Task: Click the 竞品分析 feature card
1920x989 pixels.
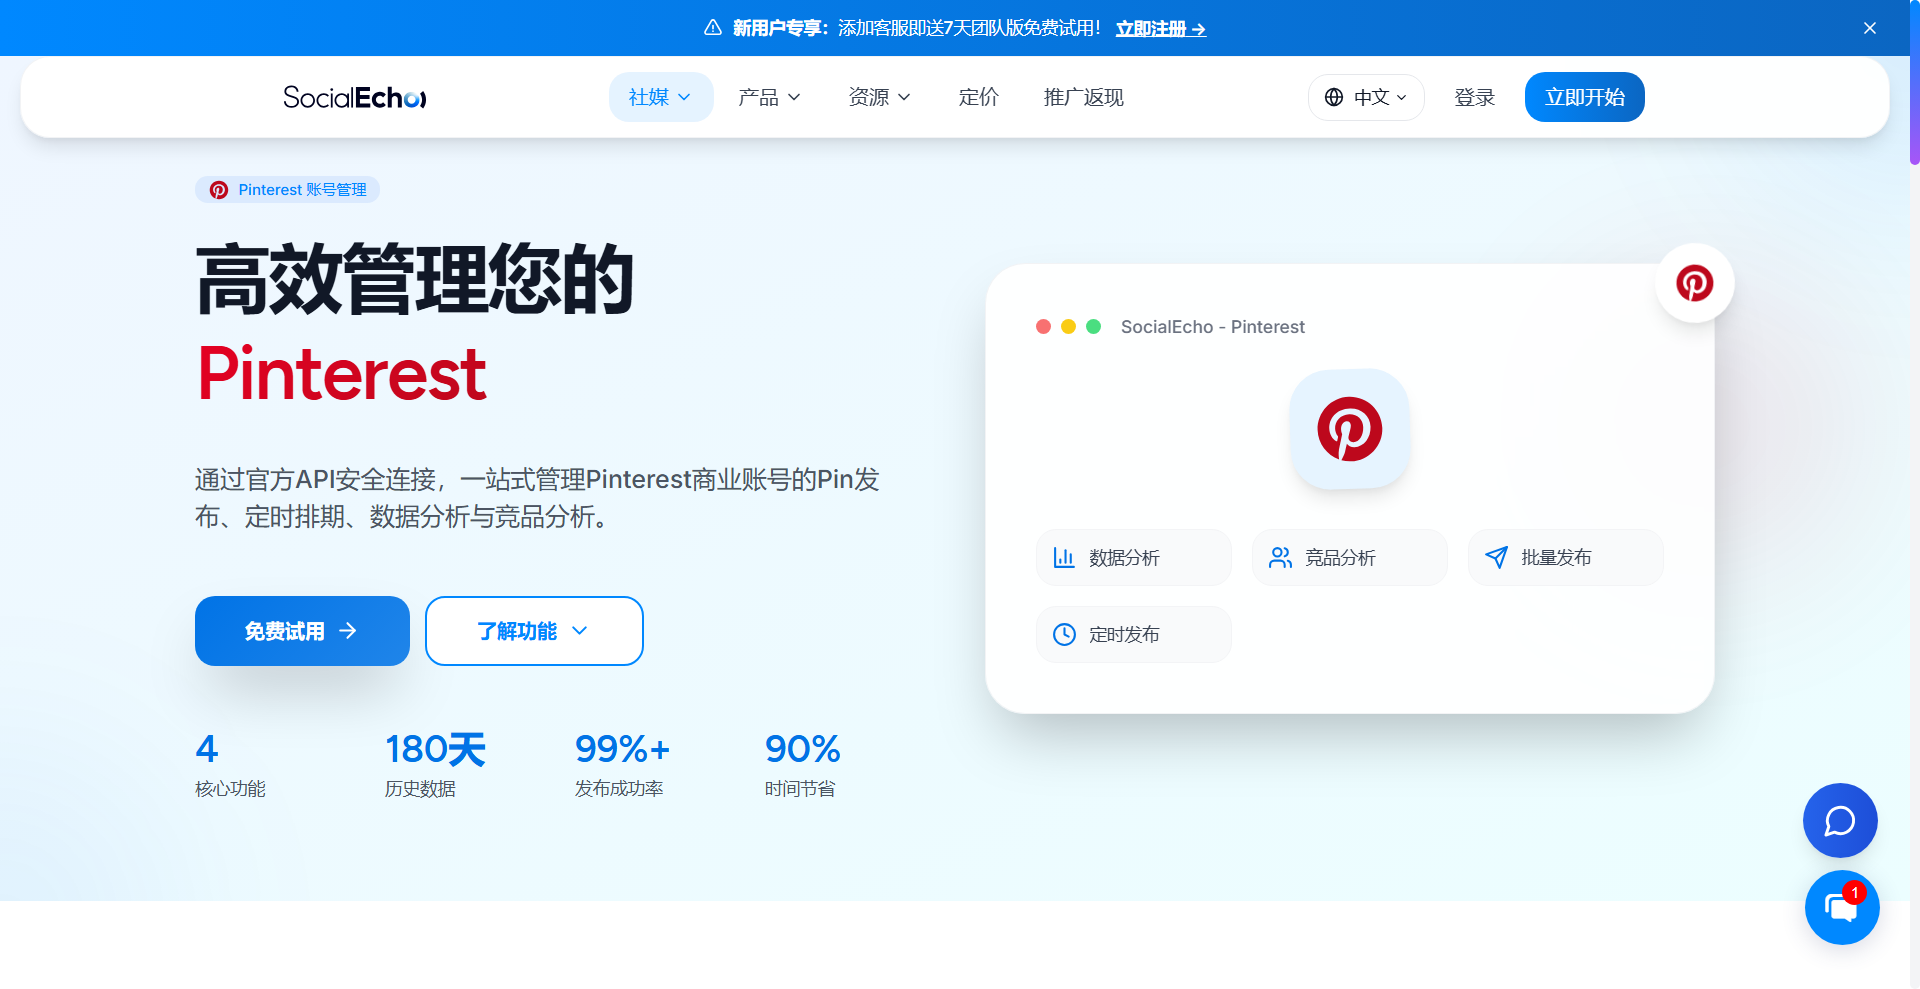Action: (1350, 558)
